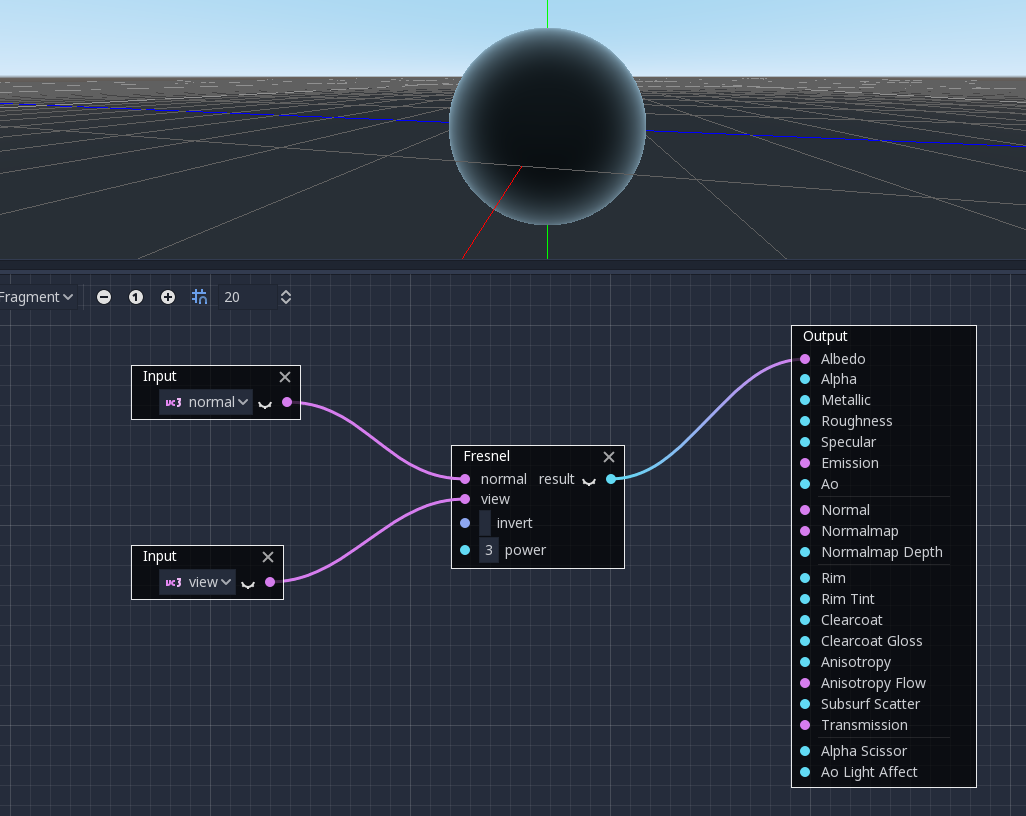This screenshot has height=816, width=1026.
Task: Click the snap distance field showing 20
Action: click(x=245, y=297)
